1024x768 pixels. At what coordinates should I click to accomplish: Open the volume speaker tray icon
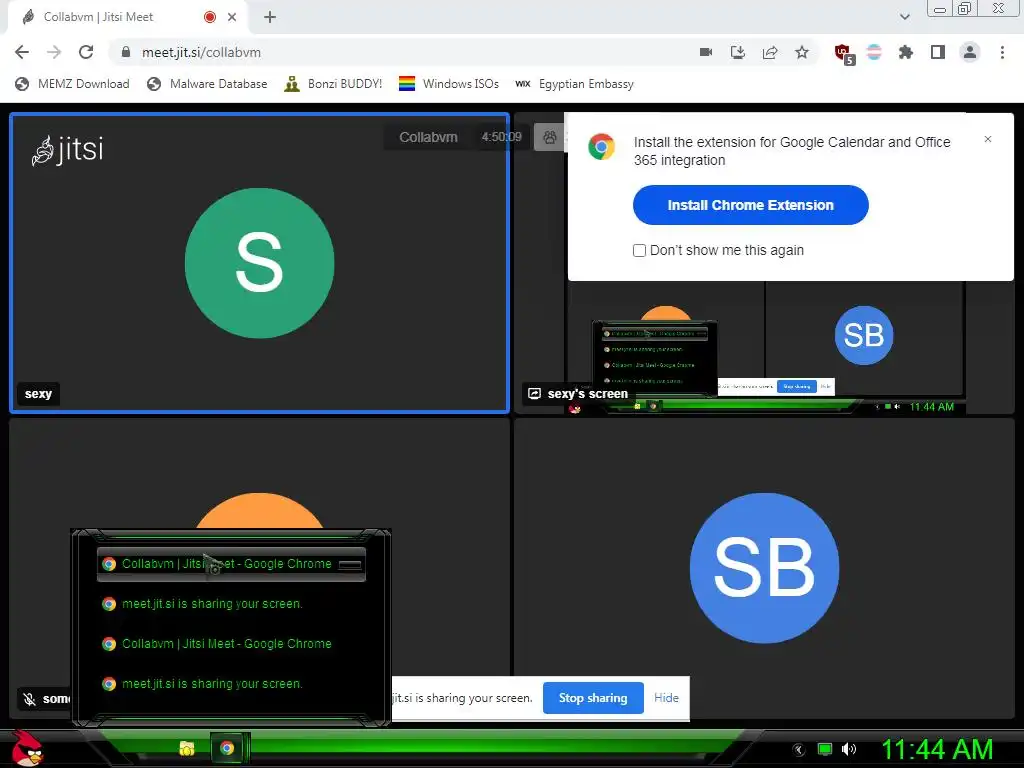tap(849, 749)
